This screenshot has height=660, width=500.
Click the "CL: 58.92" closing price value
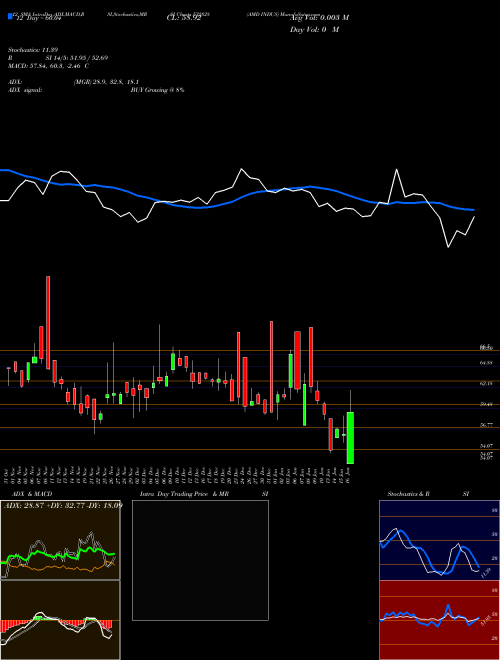[x=184, y=18]
